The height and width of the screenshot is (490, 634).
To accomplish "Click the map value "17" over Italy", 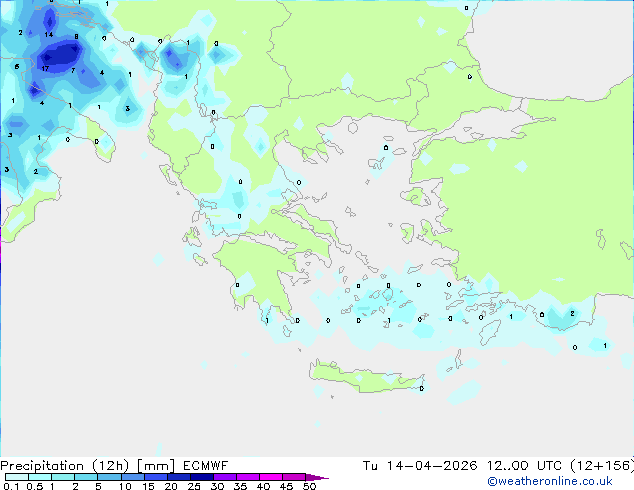I will (45, 69).
